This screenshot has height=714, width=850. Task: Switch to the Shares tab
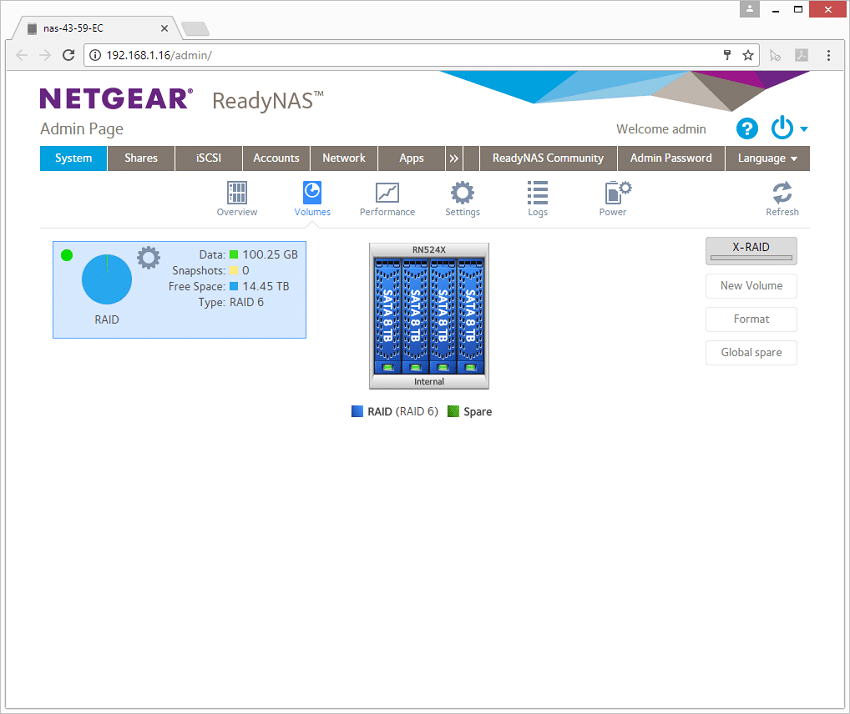[141, 158]
